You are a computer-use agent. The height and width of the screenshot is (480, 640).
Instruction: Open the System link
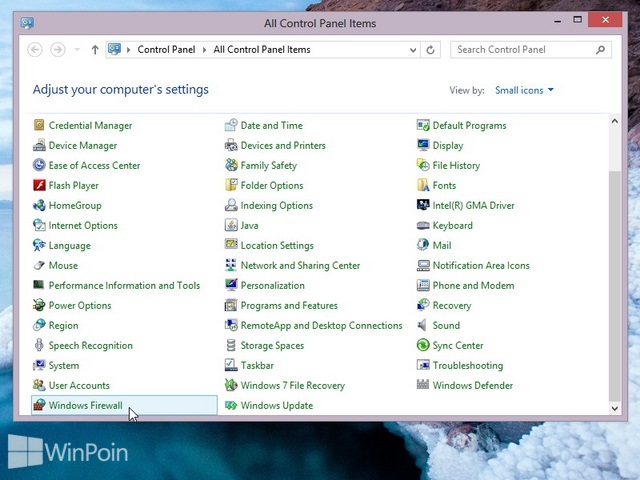coord(64,365)
